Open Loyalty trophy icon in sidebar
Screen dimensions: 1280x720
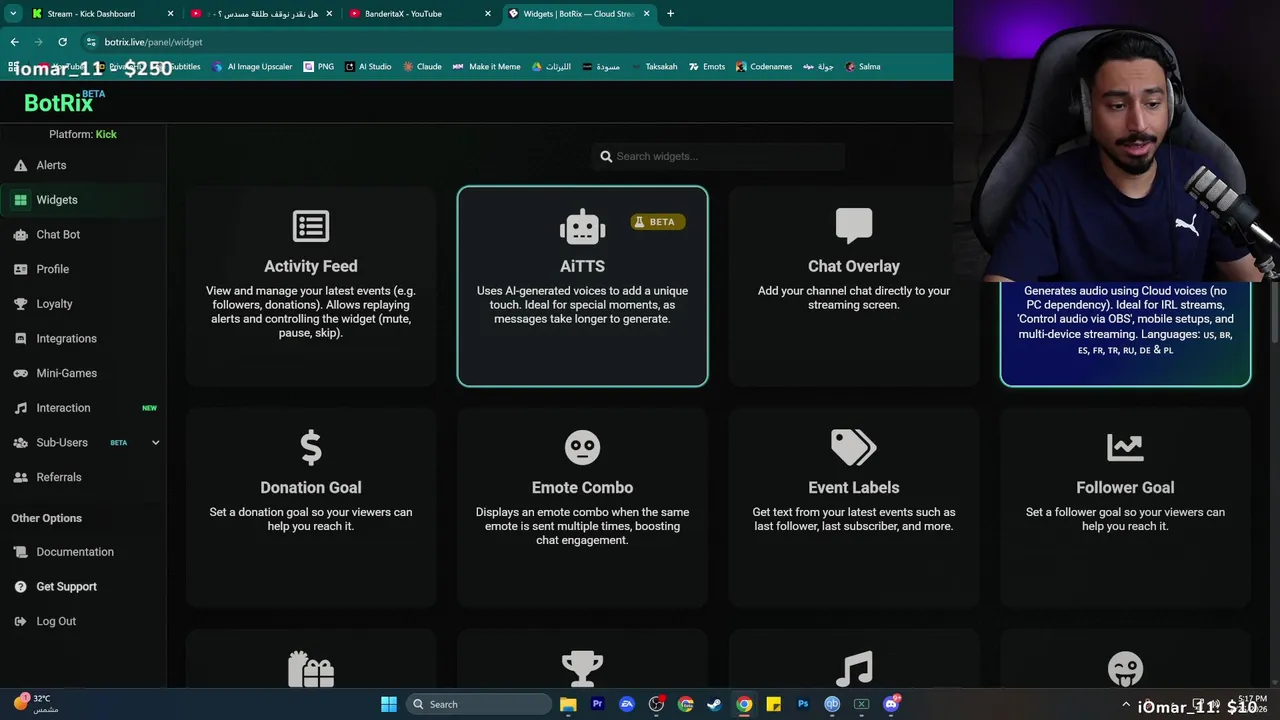[x=20, y=304]
